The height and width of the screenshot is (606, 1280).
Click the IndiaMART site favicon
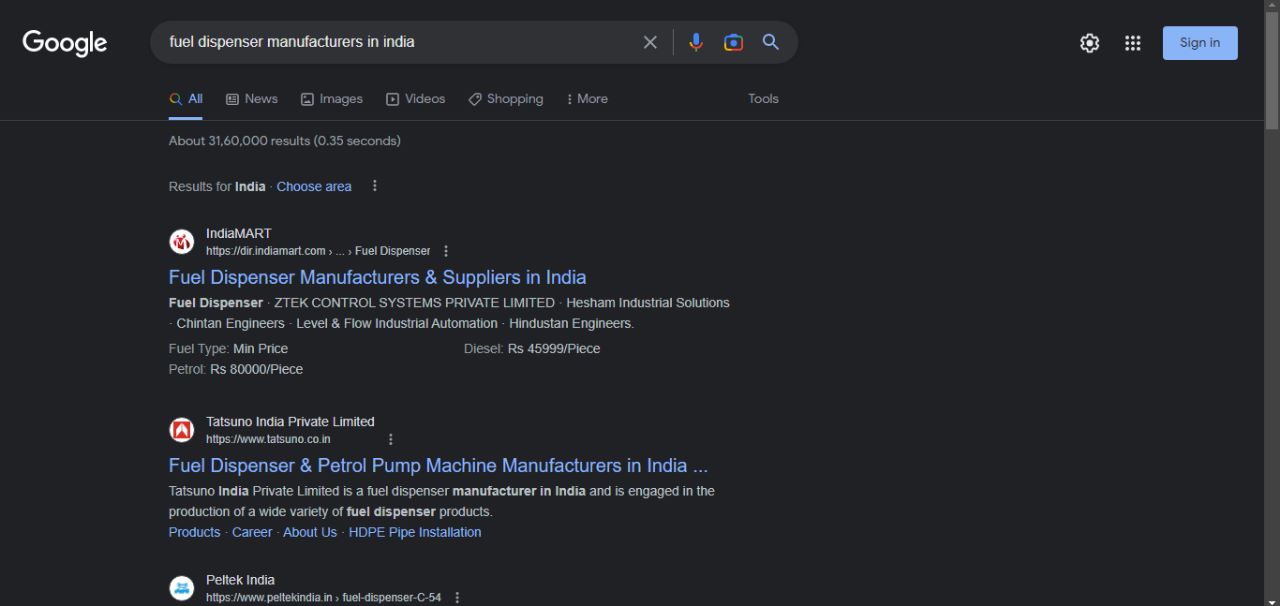pos(182,242)
